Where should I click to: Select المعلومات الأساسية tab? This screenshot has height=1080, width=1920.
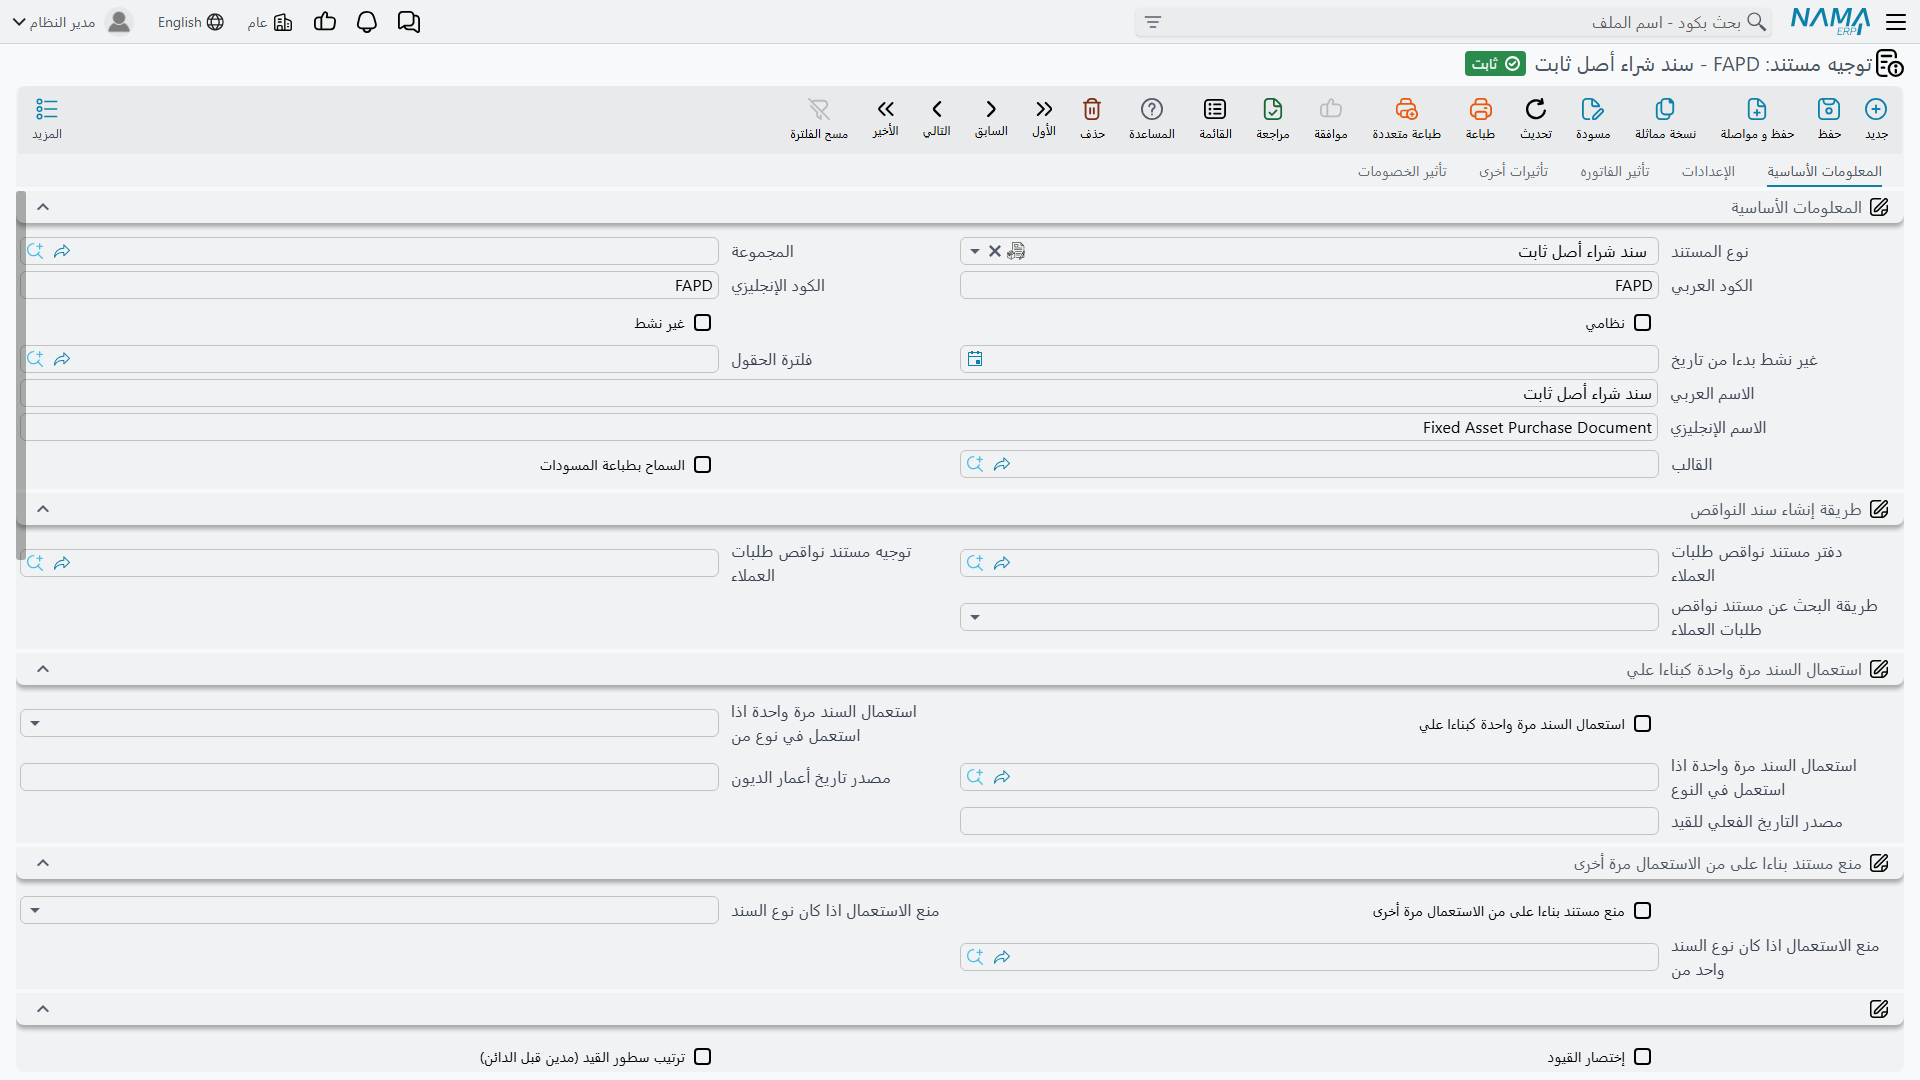[x=1824, y=171]
